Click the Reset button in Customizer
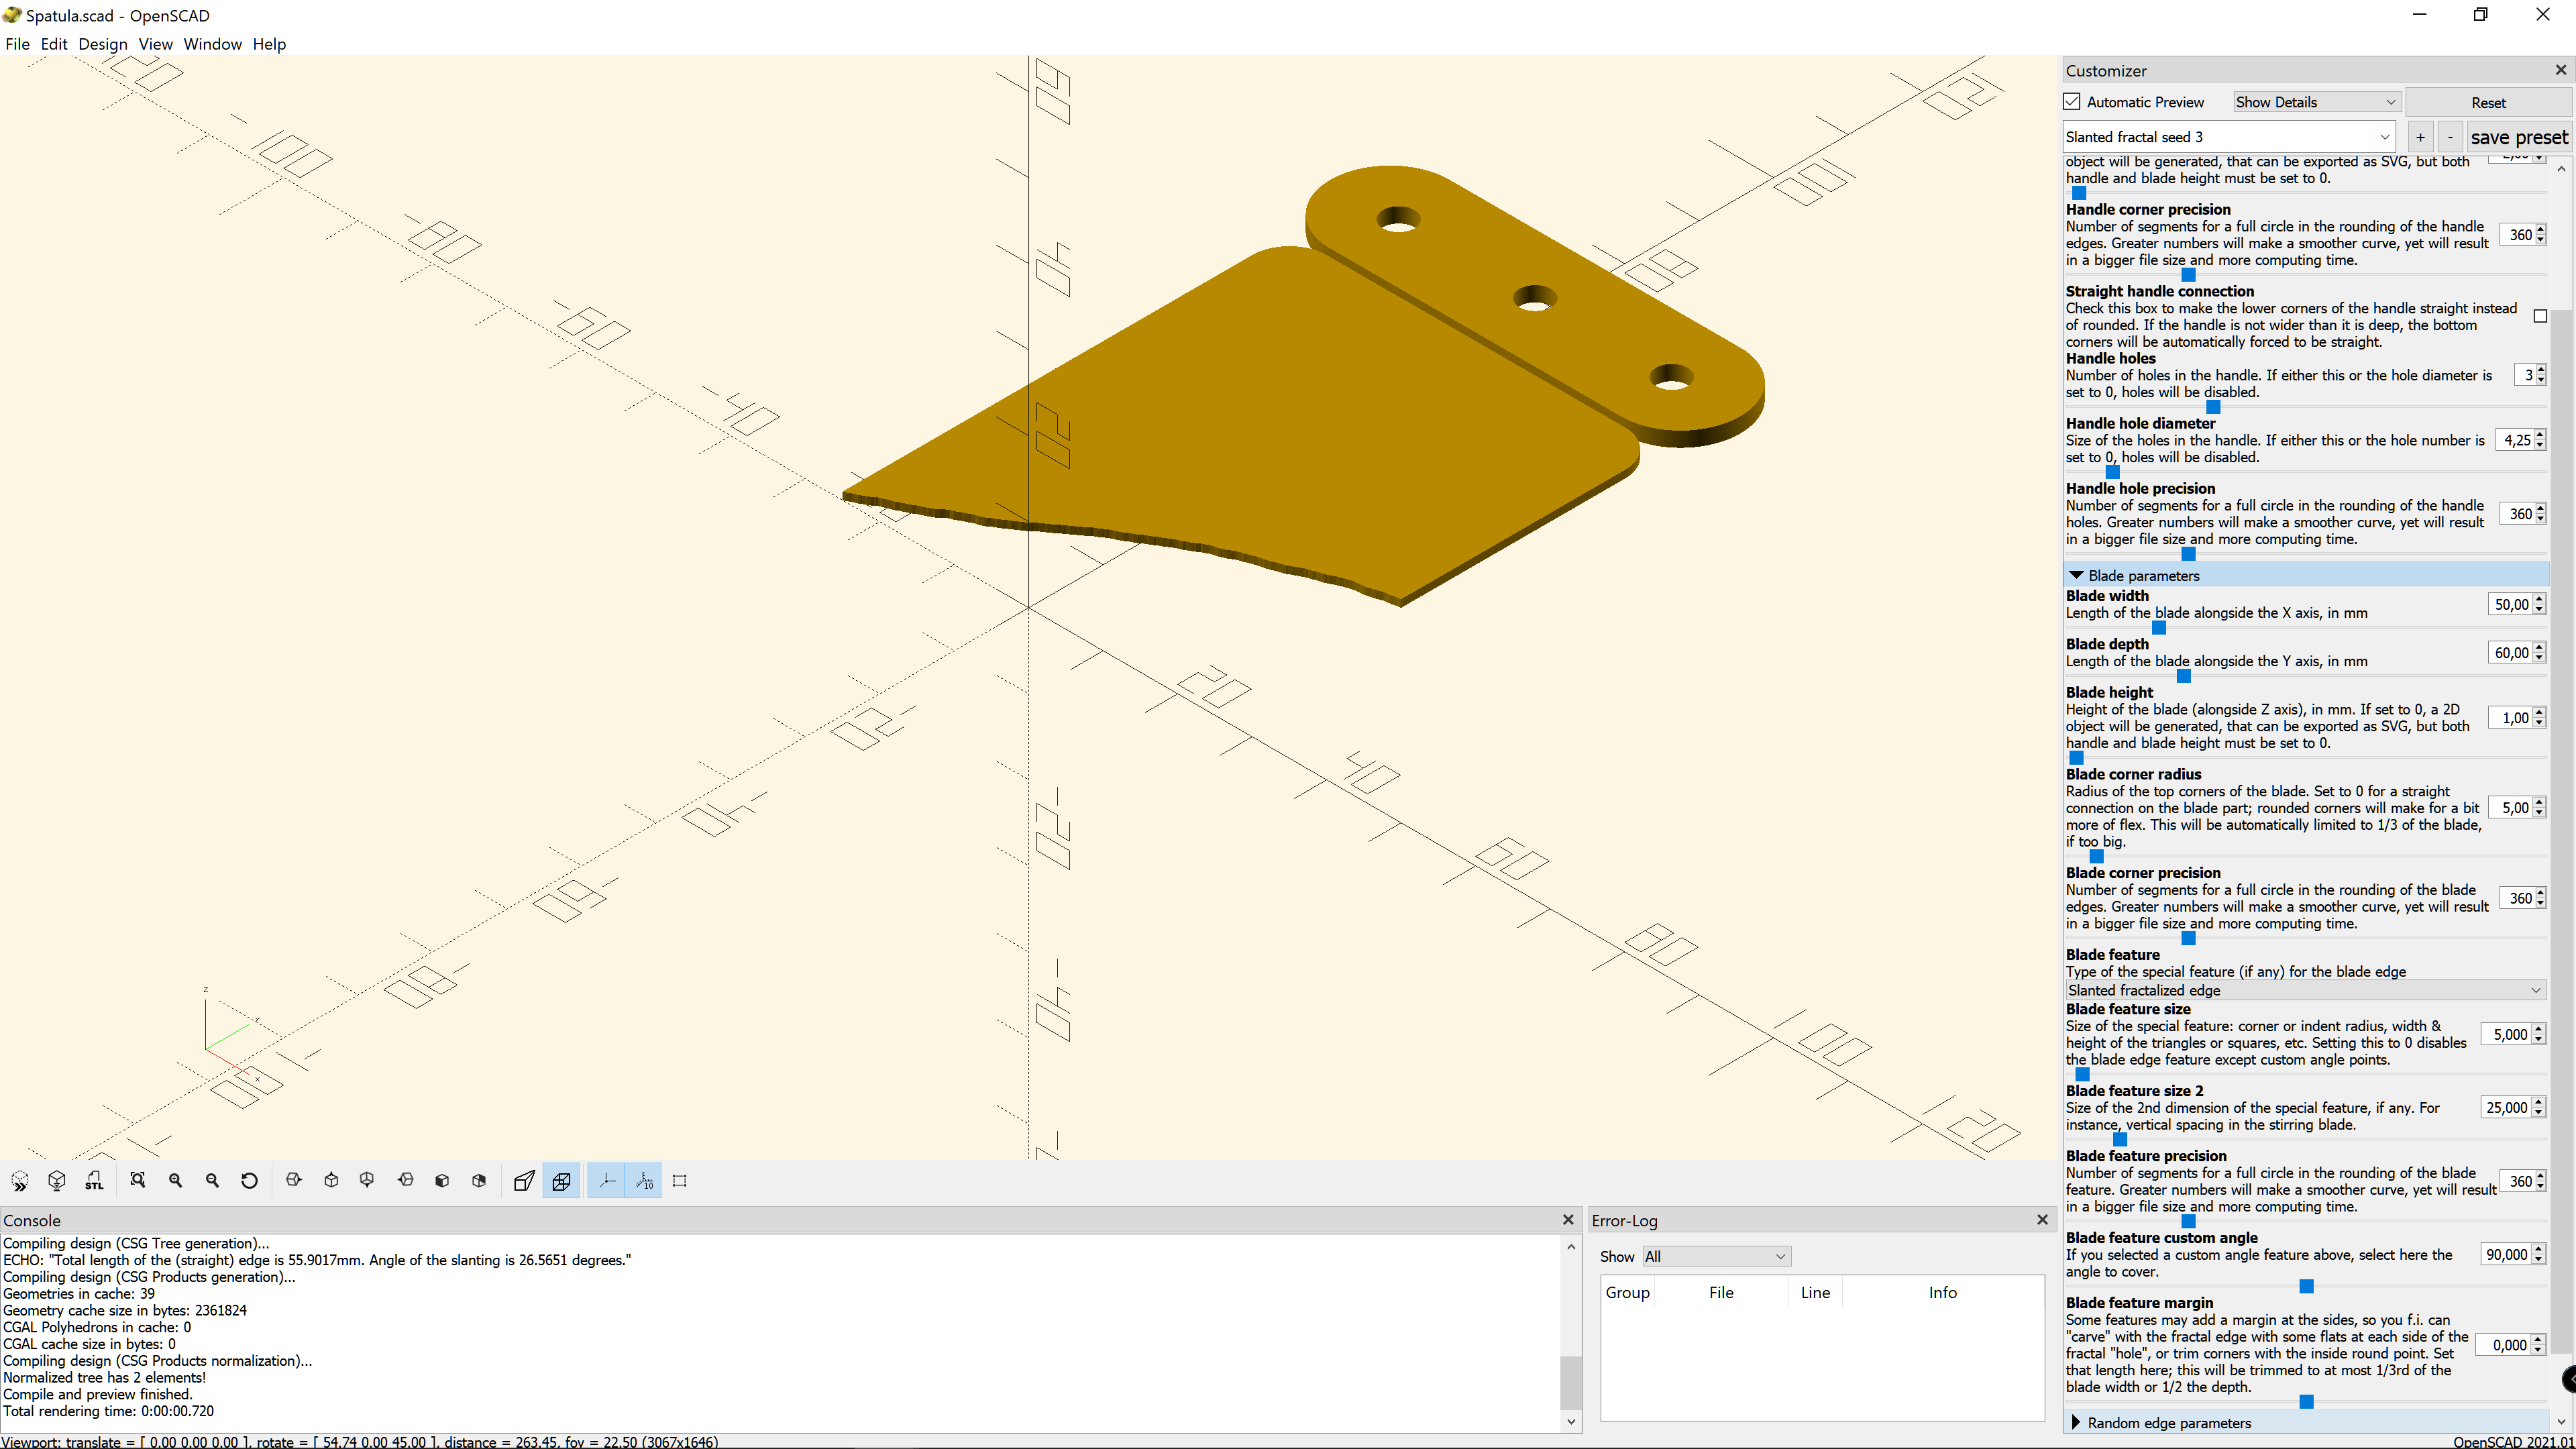 (x=2488, y=102)
